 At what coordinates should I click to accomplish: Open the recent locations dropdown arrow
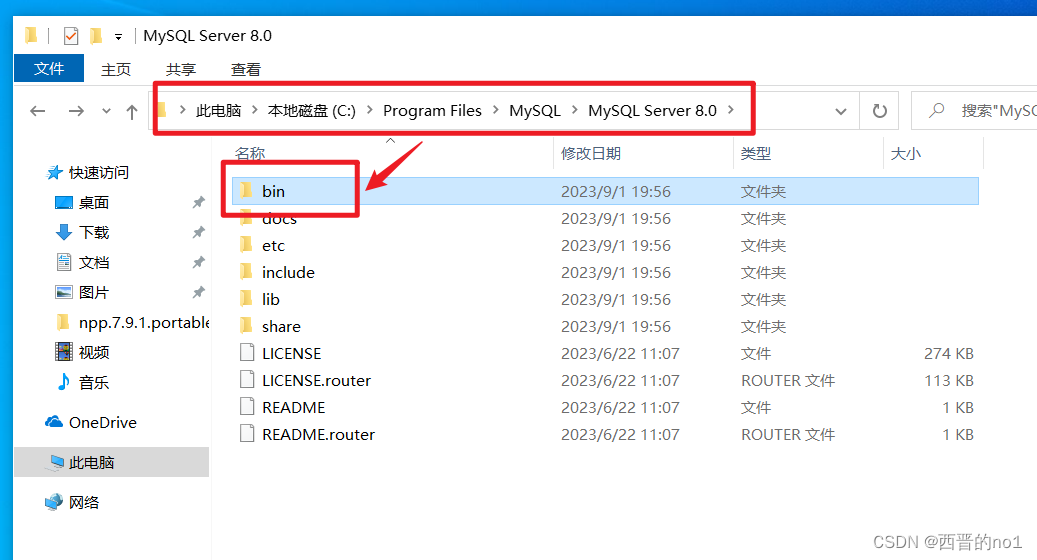[x=106, y=111]
